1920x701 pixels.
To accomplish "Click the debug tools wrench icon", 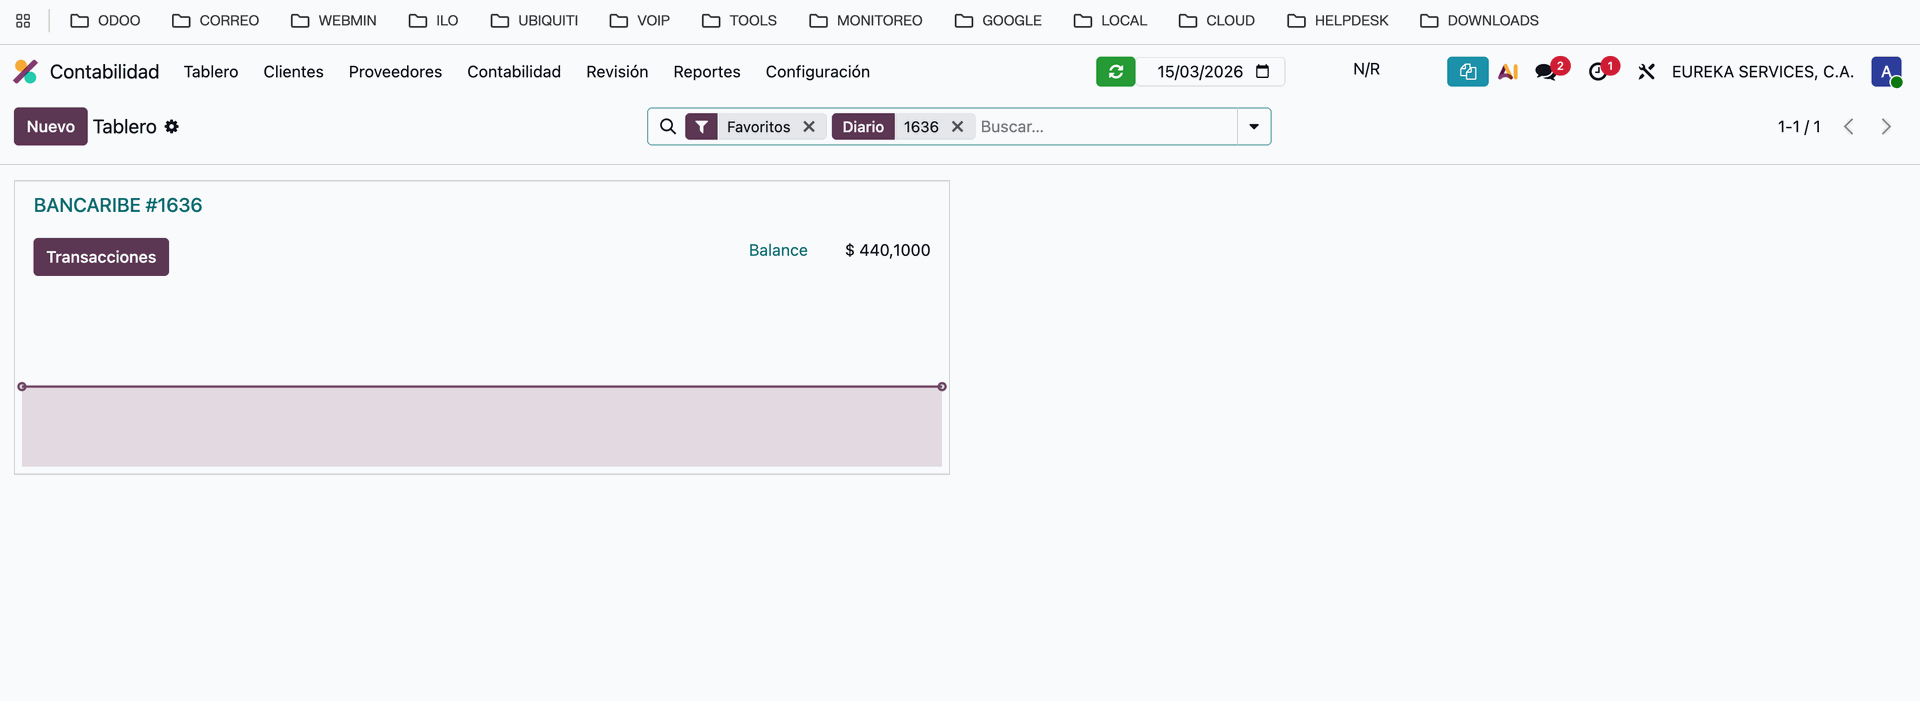I will [1646, 72].
